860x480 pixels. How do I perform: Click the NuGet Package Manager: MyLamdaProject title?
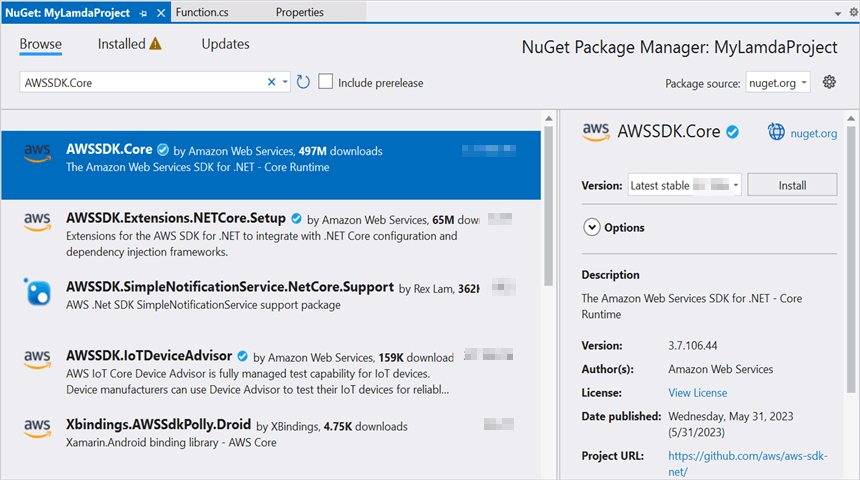pos(679,47)
